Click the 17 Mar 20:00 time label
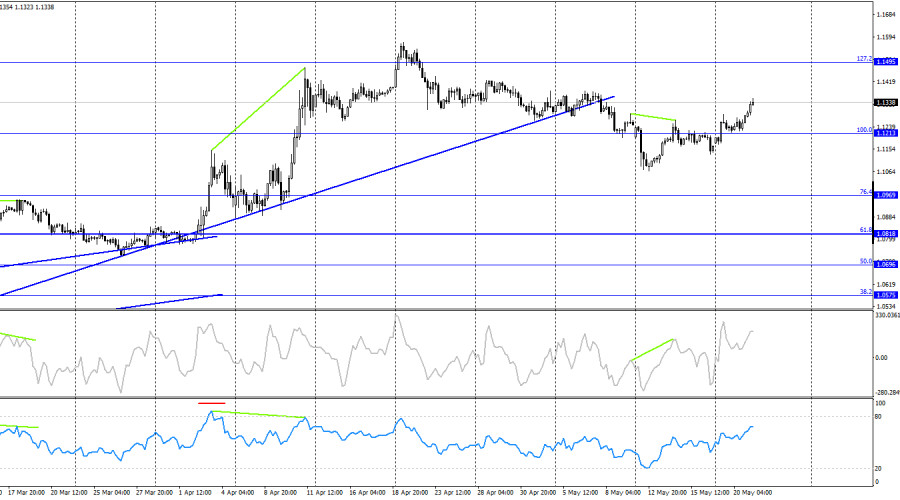This screenshot has height=500, width=900. (26, 493)
